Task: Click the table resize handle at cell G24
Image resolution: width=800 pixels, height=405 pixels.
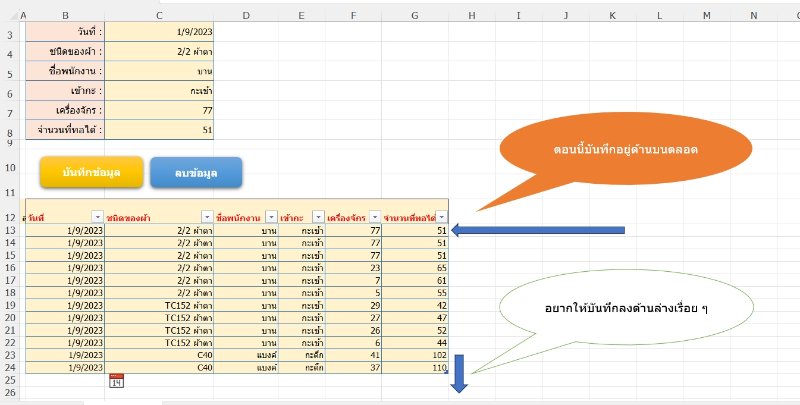Action: (x=447, y=373)
